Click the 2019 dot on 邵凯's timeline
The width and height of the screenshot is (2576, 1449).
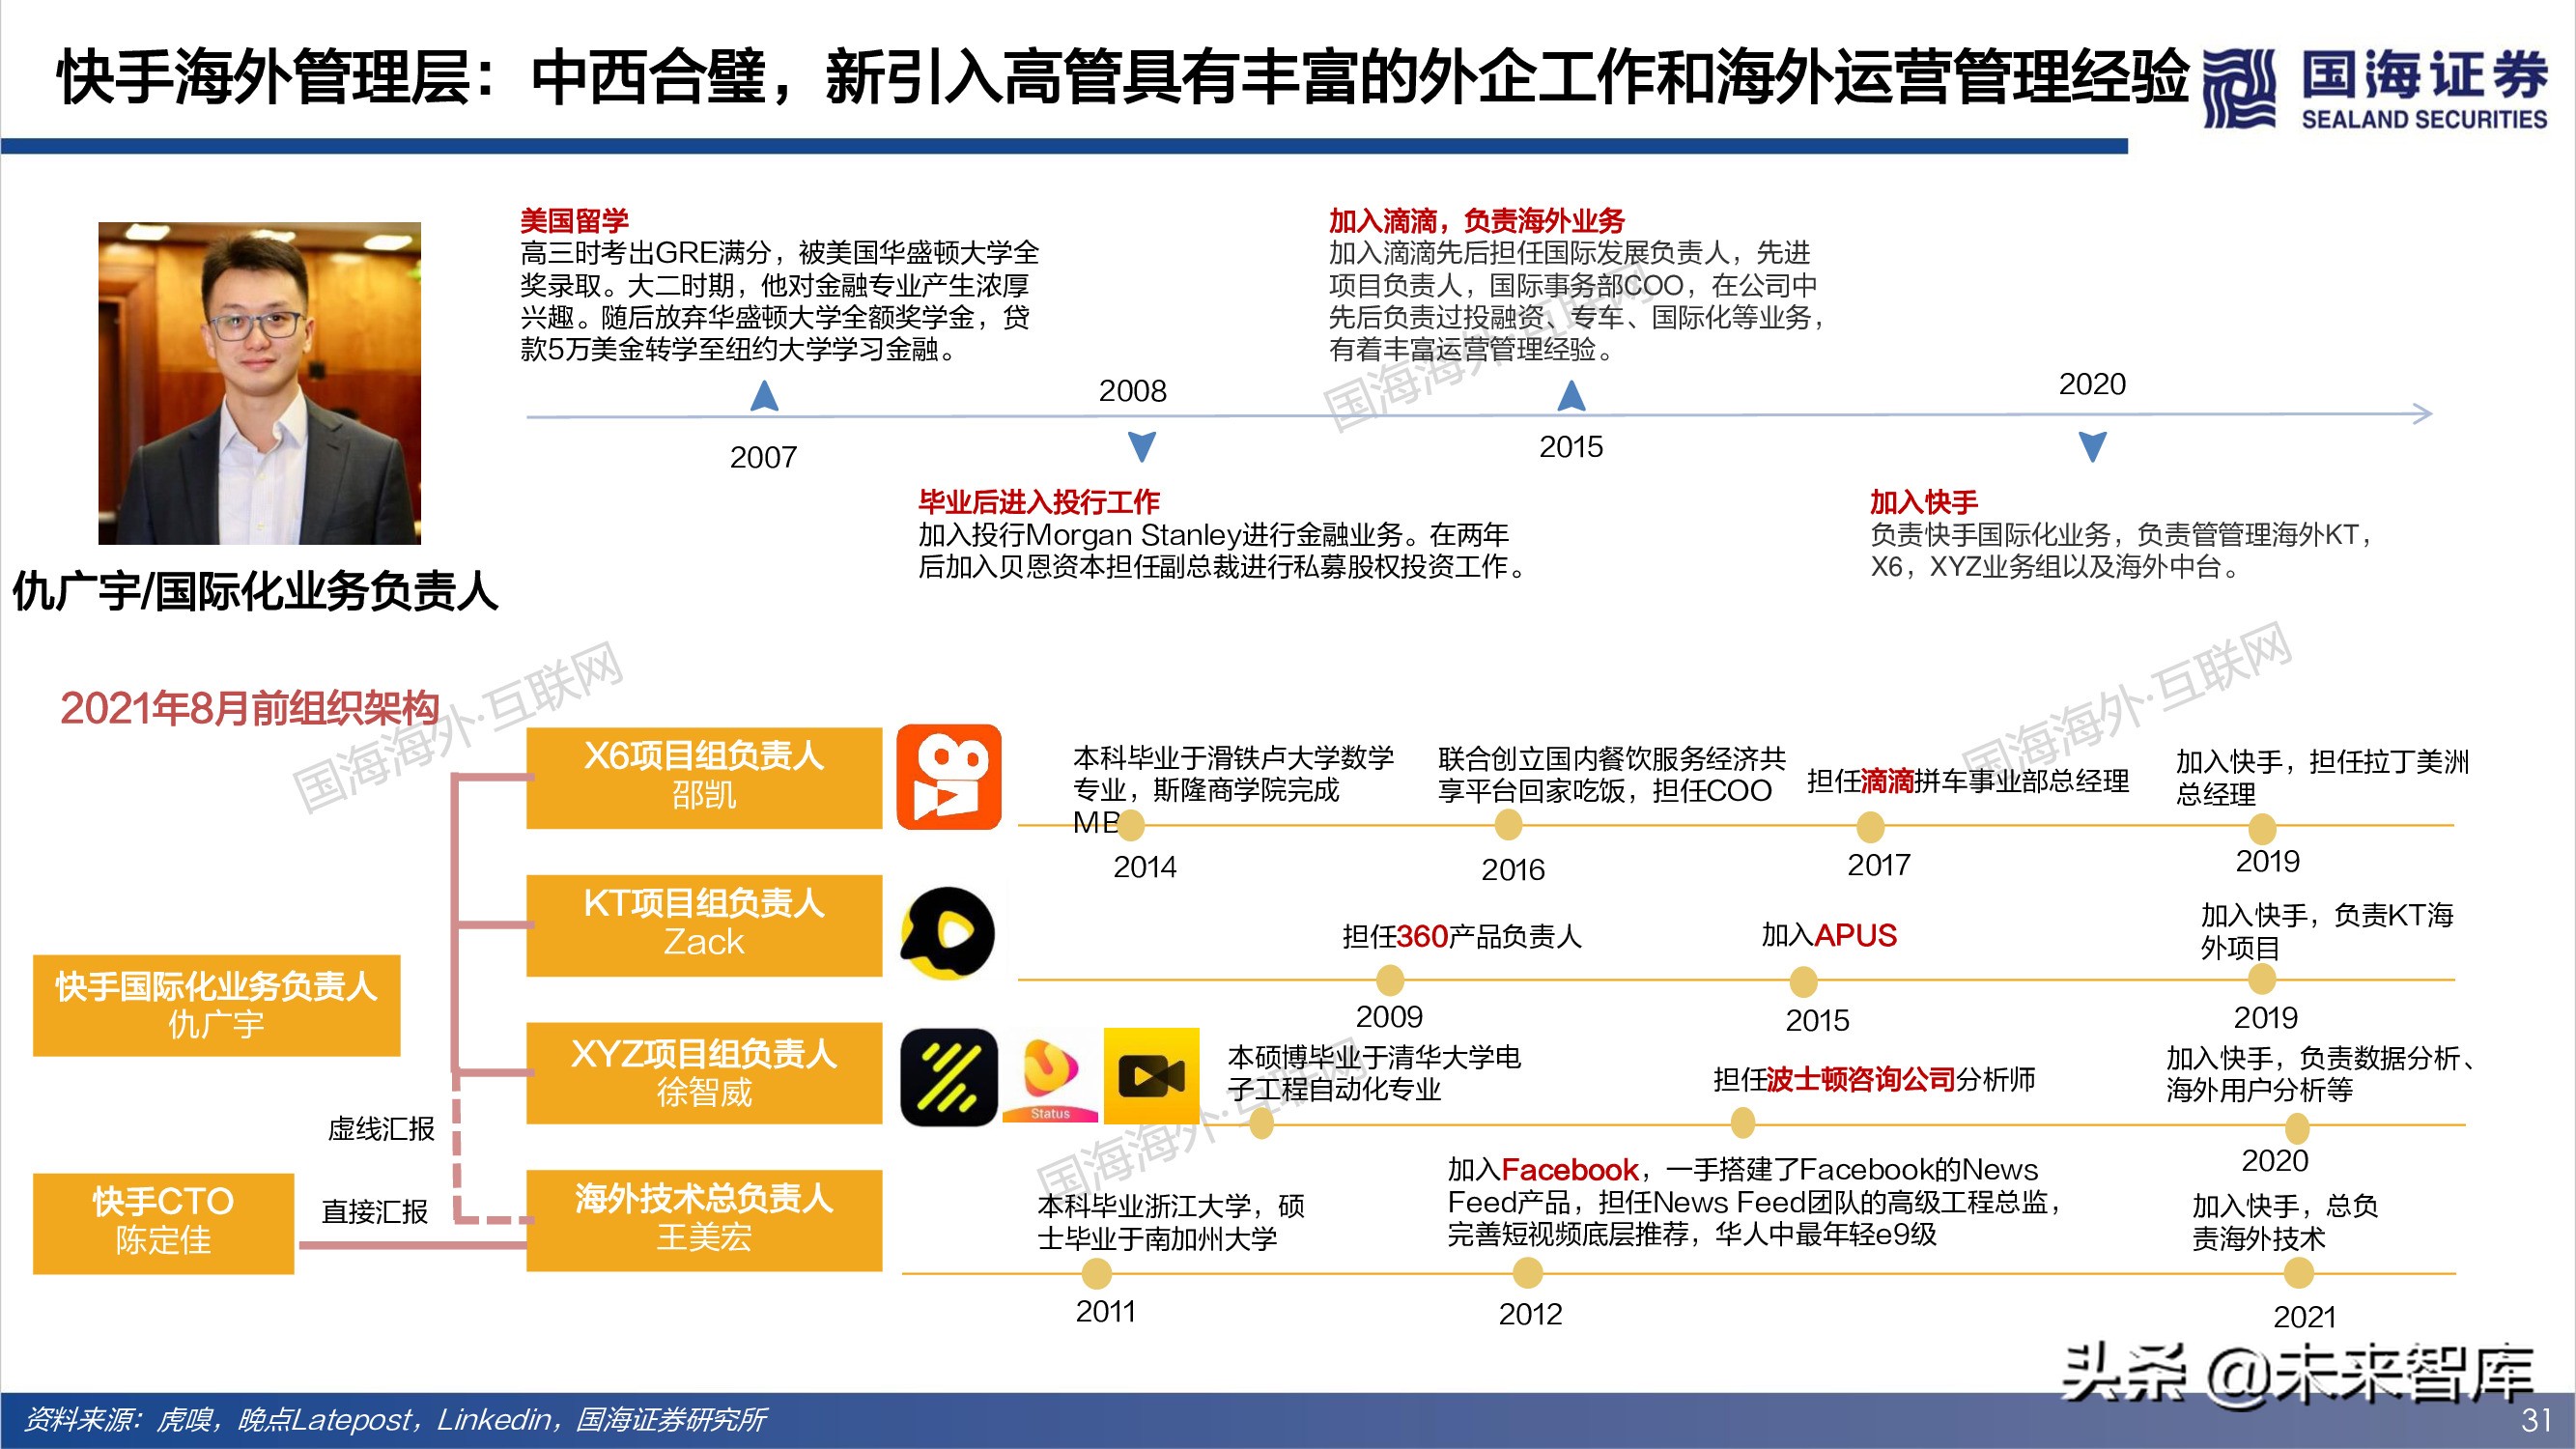coord(2262,828)
